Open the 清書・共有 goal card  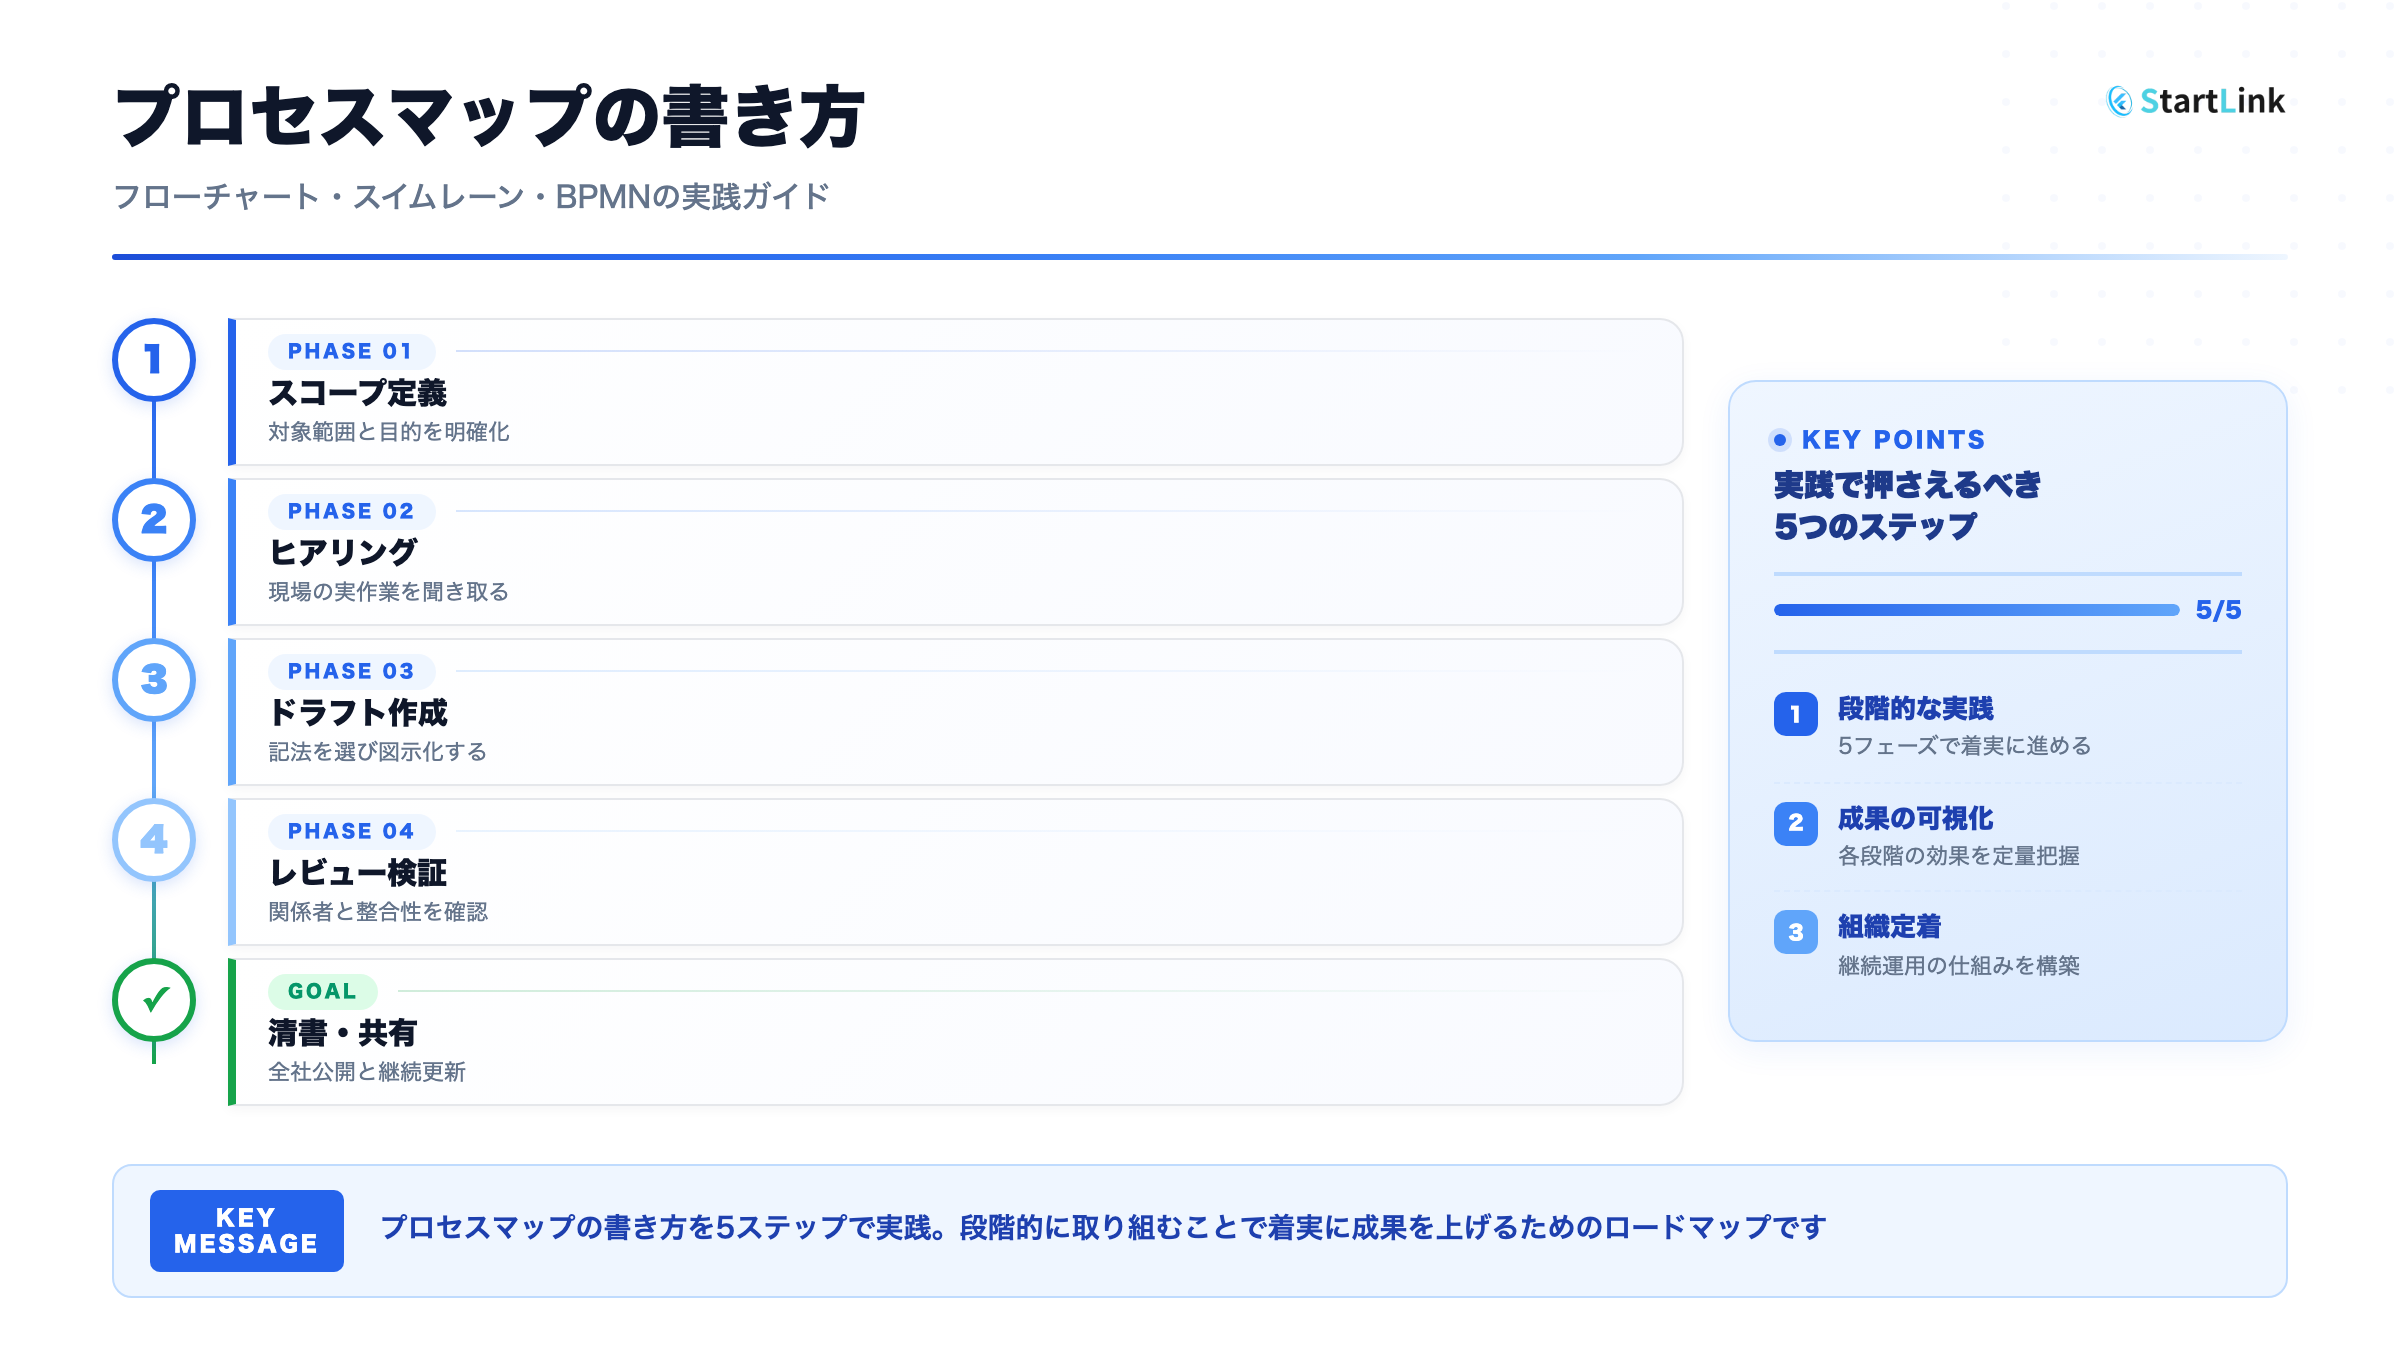click(x=955, y=1033)
